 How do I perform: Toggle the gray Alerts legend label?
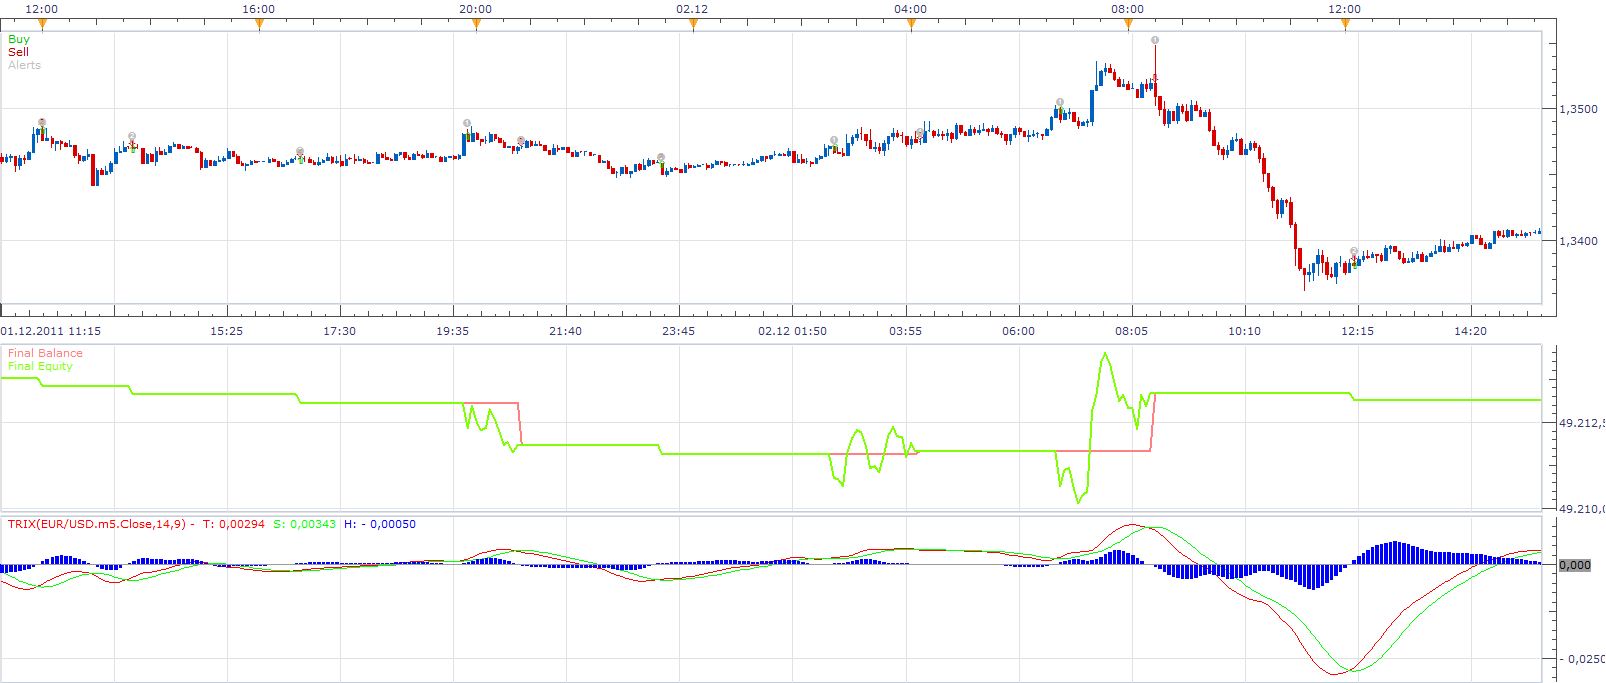pos(24,65)
